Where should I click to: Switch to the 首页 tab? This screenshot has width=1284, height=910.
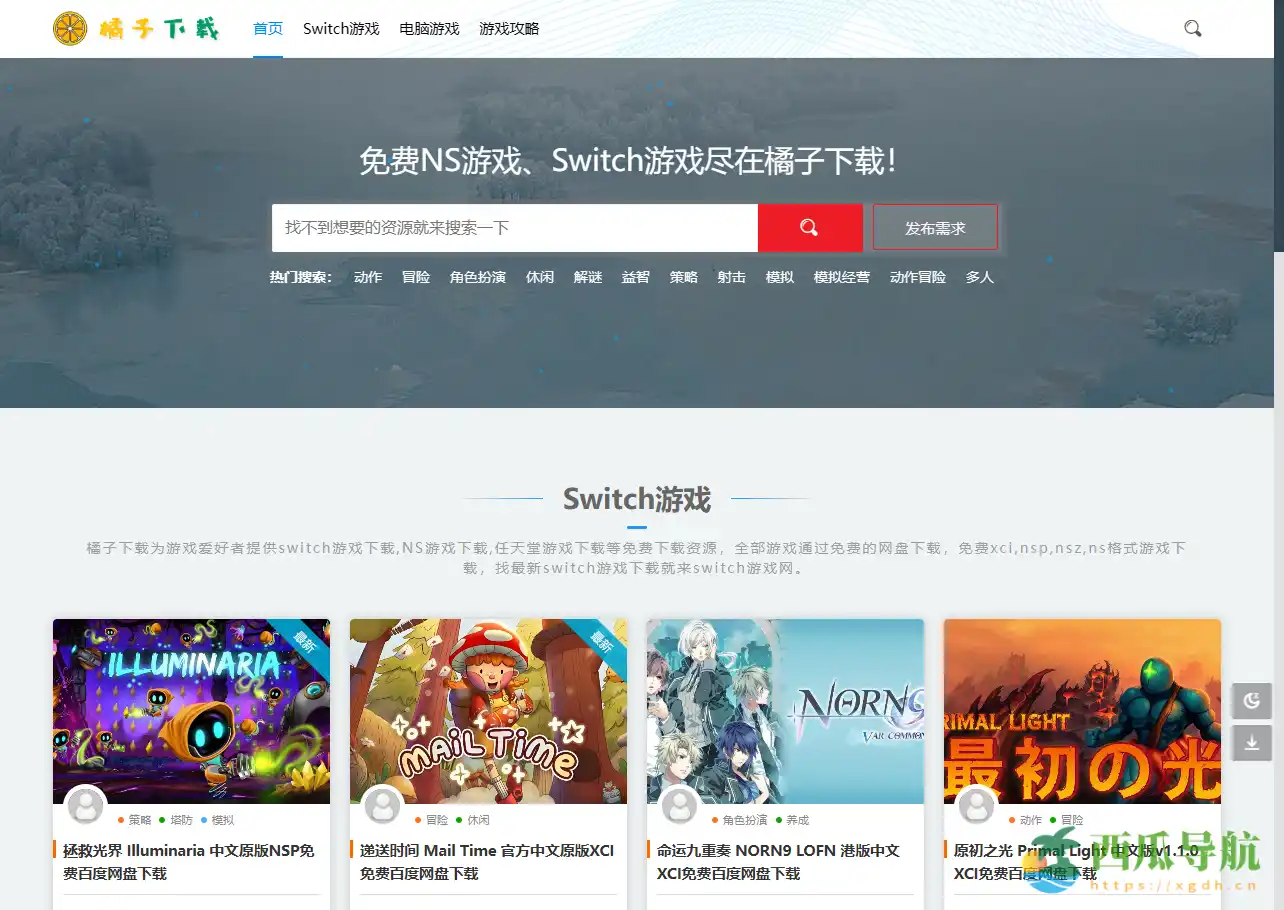pos(267,29)
